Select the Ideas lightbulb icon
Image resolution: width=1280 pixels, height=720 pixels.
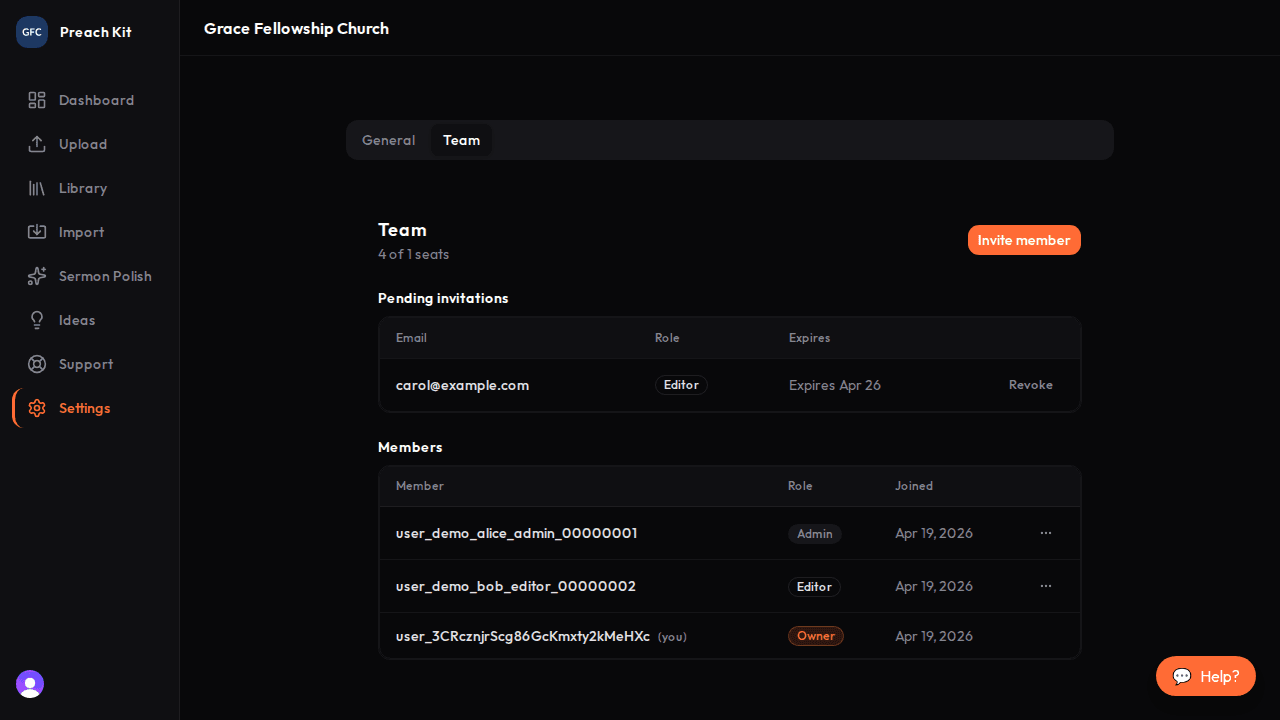coord(37,320)
